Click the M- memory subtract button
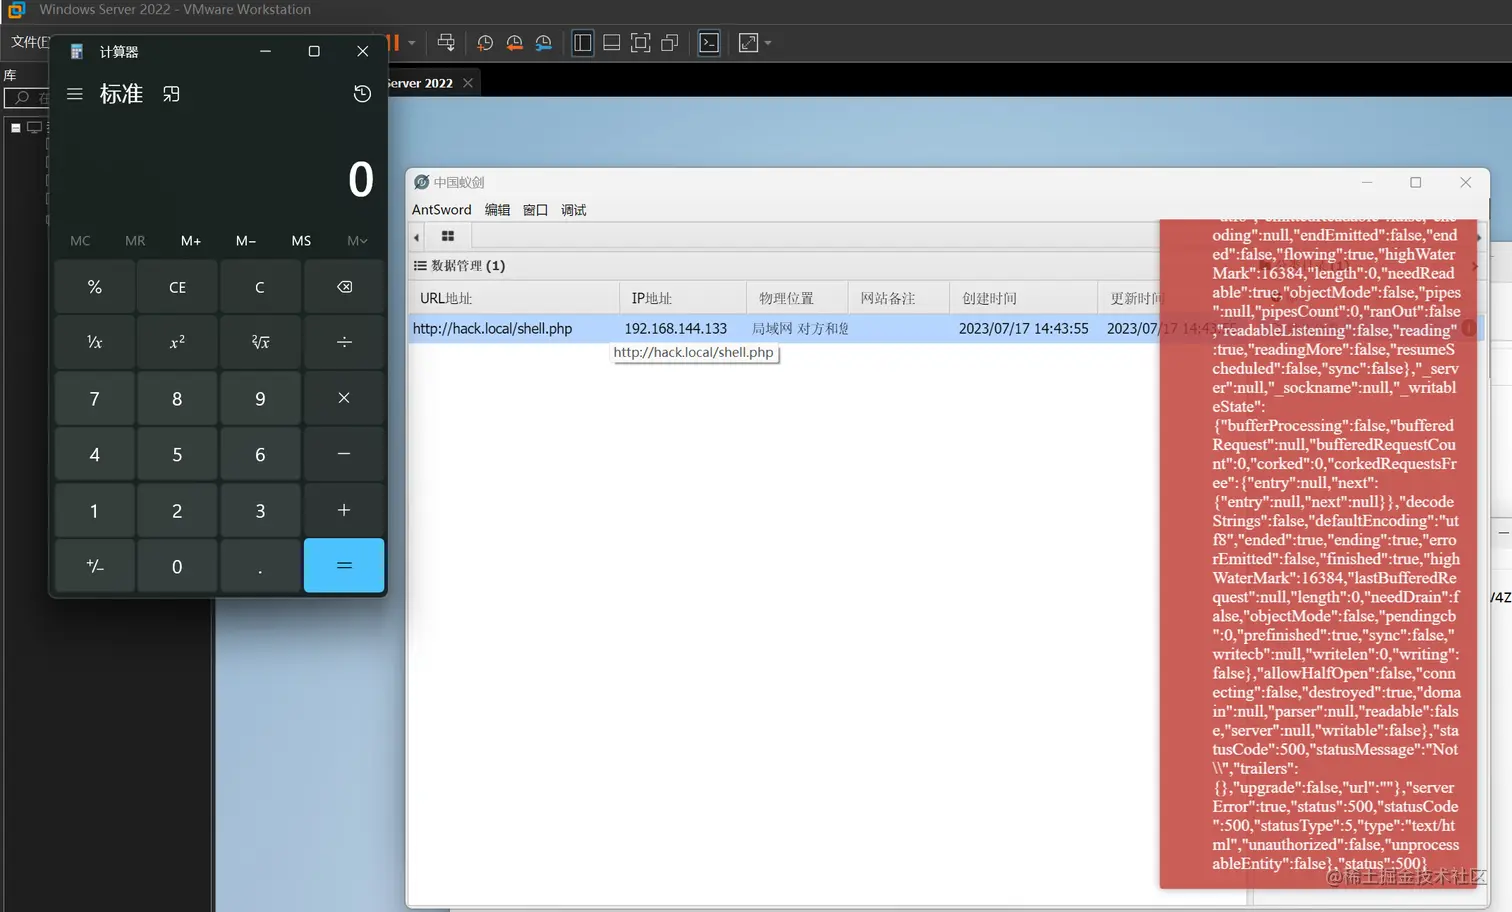 (246, 241)
